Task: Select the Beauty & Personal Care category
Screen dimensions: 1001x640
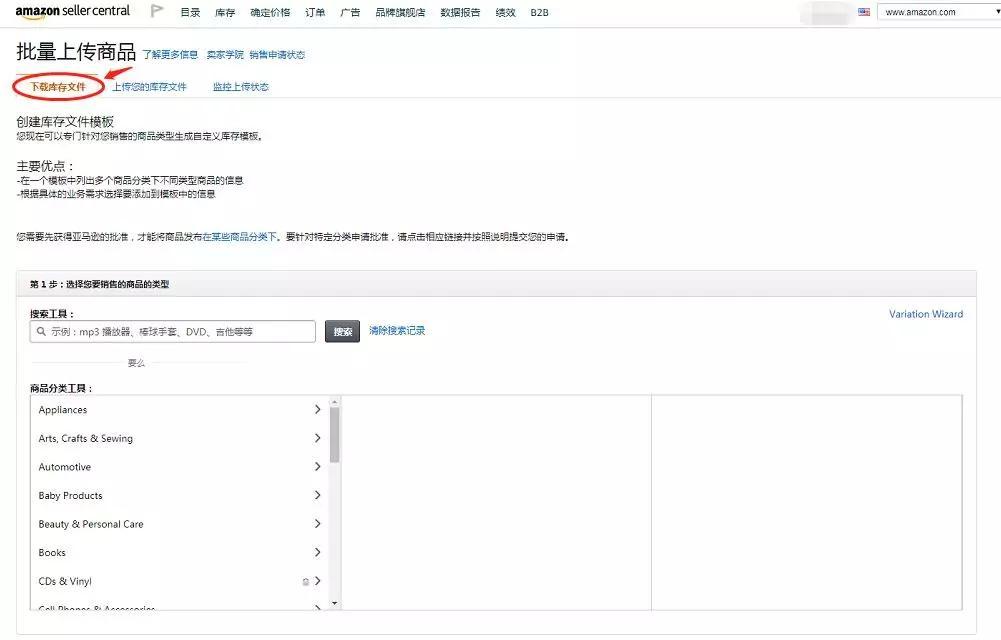Action: point(91,525)
